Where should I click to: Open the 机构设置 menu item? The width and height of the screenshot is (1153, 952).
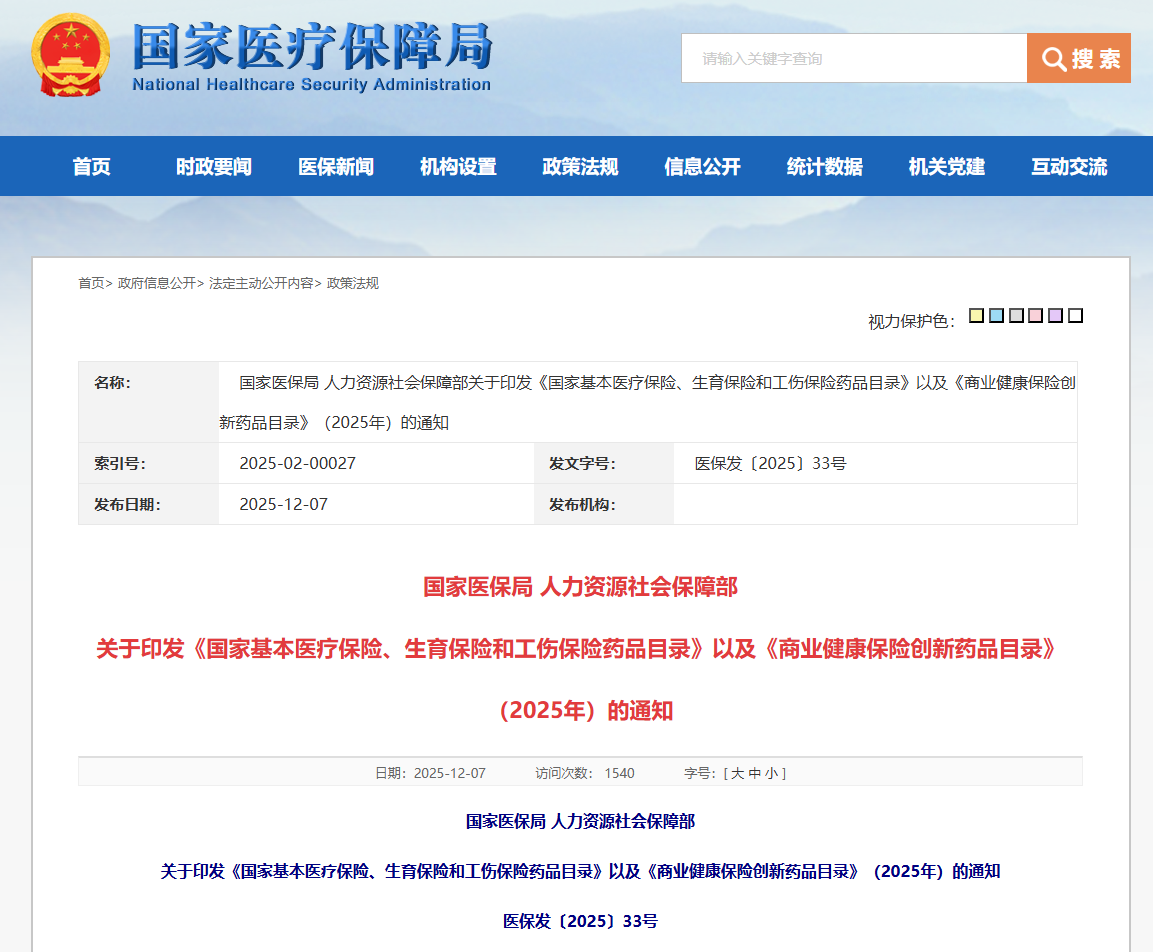(x=458, y=167)
